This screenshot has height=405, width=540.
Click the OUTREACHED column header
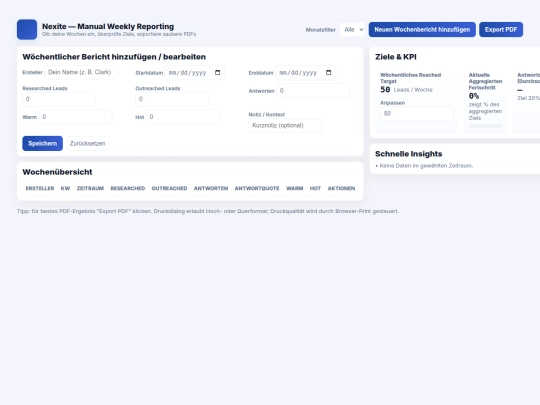coord(169,188)
